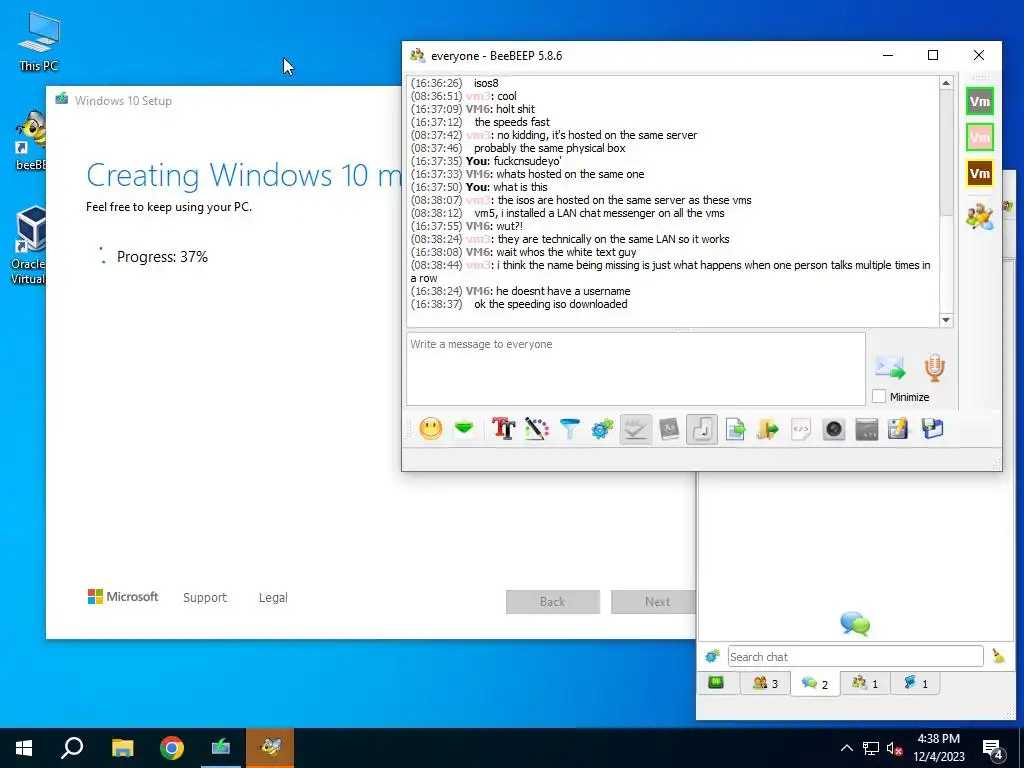Image resolution: width=1024 pixels, height=768 pixels.
Task: Open the emoticon picker smiley icon
Action: pyautogui.click(x=430, y=429)
